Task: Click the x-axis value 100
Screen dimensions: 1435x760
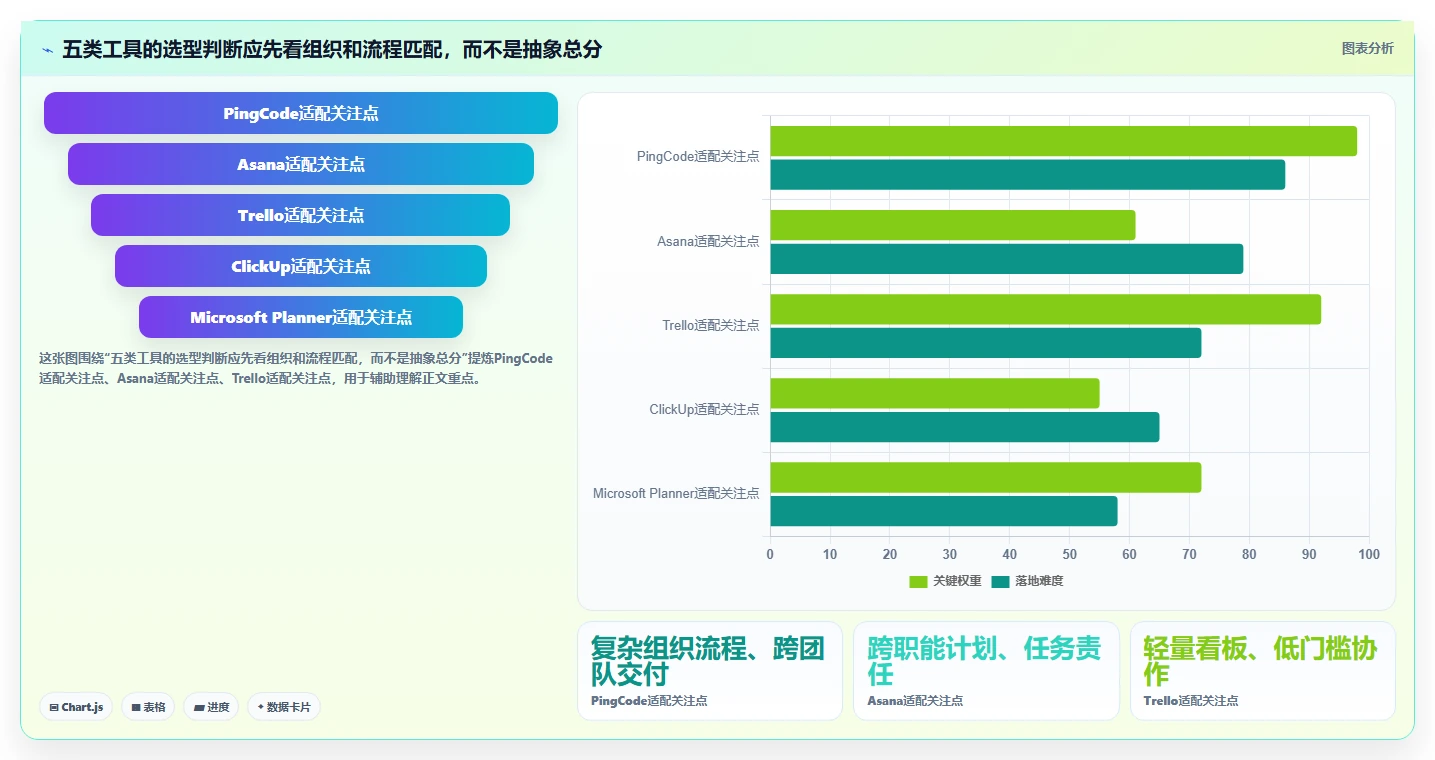Action: [x=1369, y=554]
